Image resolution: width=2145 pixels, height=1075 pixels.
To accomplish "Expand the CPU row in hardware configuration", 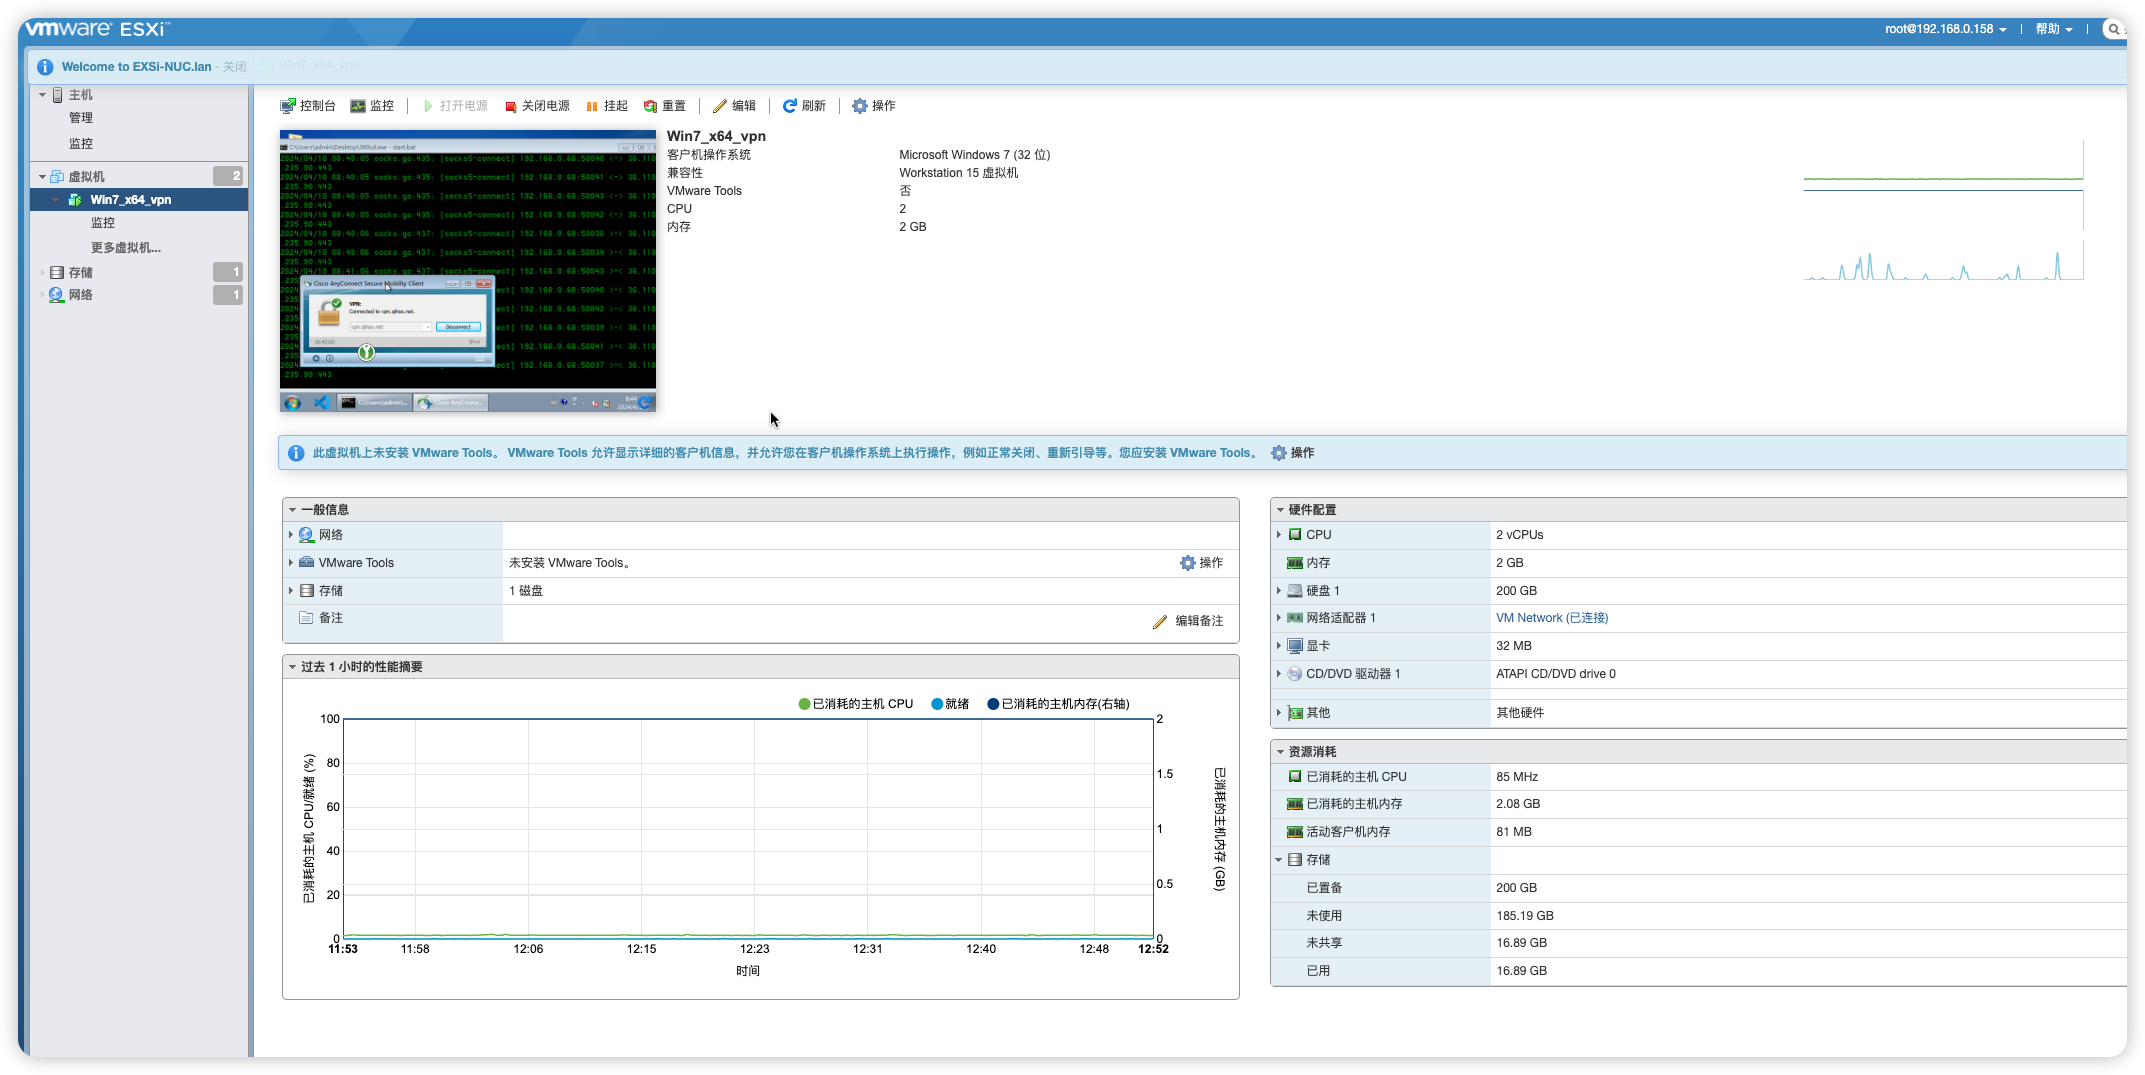I will 1279,535.
